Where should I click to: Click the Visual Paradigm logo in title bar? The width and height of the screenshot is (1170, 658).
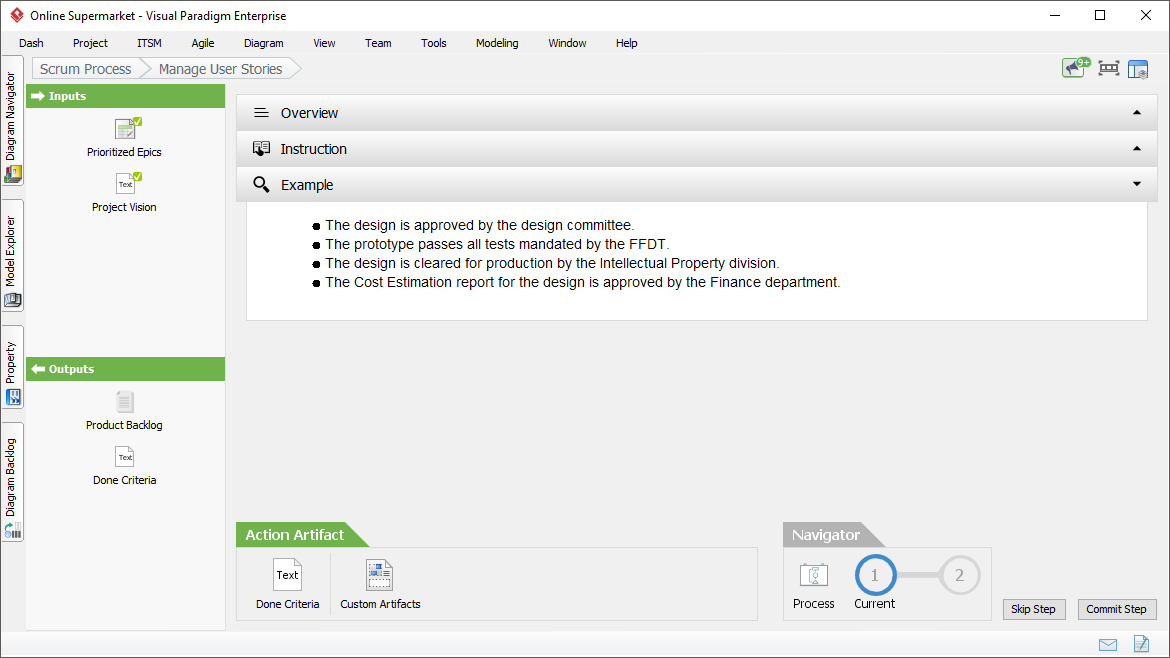click(x=16, y=15)
